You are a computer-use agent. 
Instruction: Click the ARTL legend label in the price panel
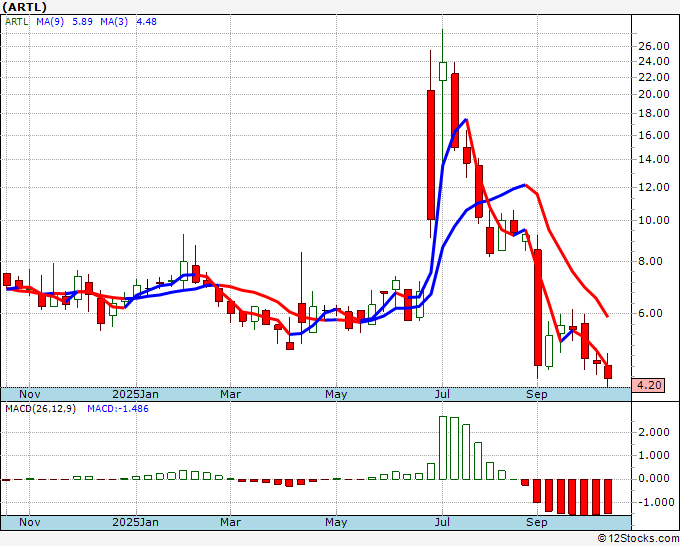point(17,21)
